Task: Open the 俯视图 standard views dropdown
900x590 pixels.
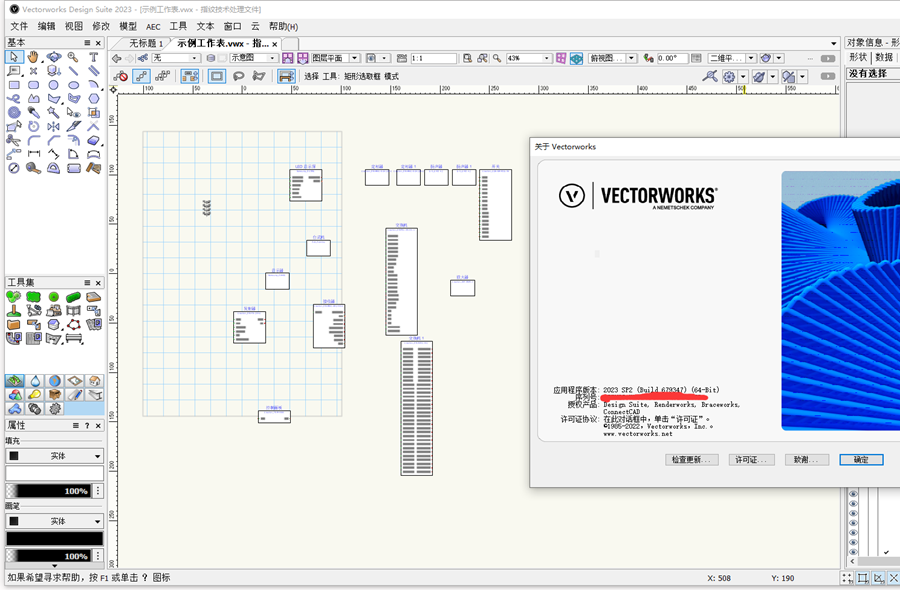Action: (x=613, y=58)
